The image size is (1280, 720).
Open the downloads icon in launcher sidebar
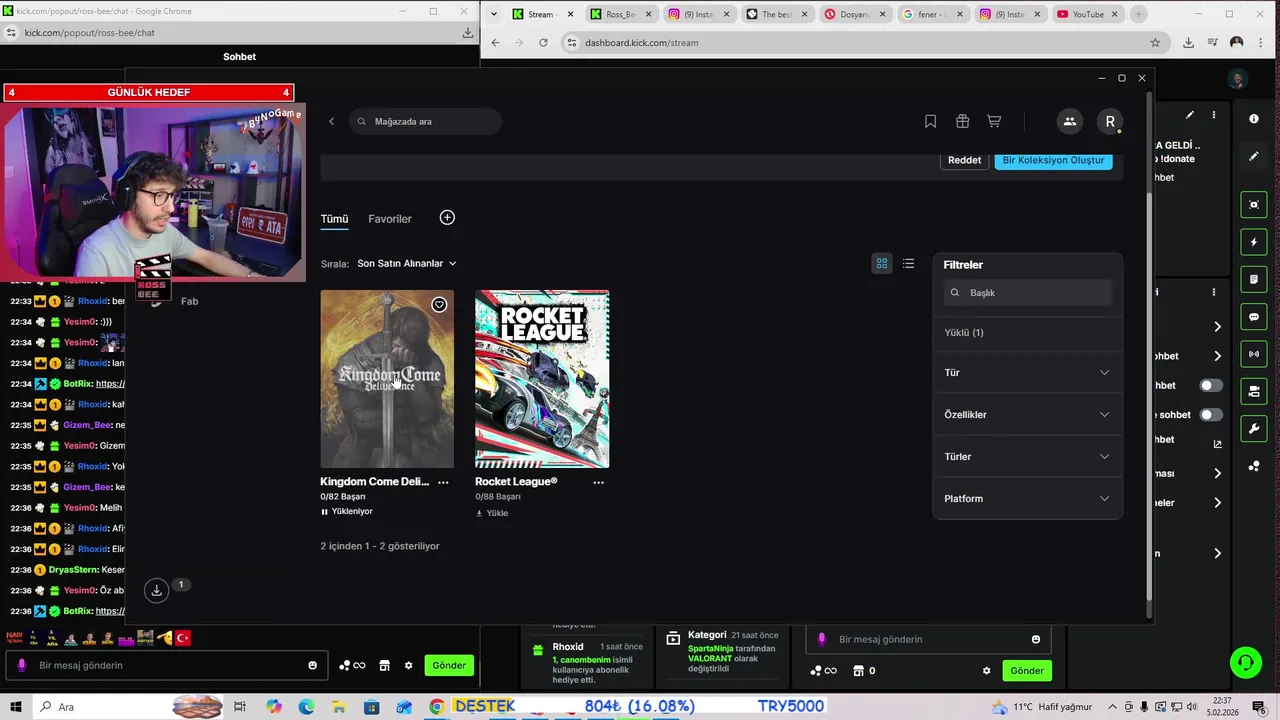pyautogui.click(x=156, y=590)
